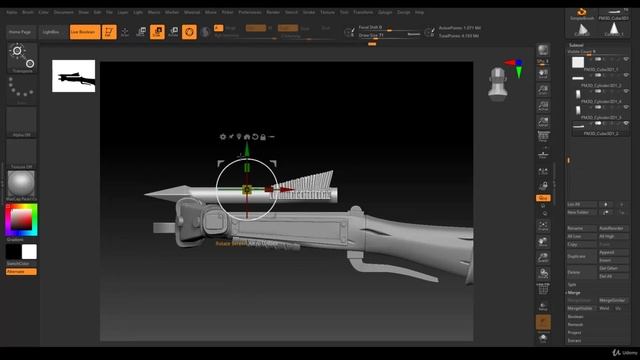Activate Edit mode button in top shelf

[x=109, y=32]
